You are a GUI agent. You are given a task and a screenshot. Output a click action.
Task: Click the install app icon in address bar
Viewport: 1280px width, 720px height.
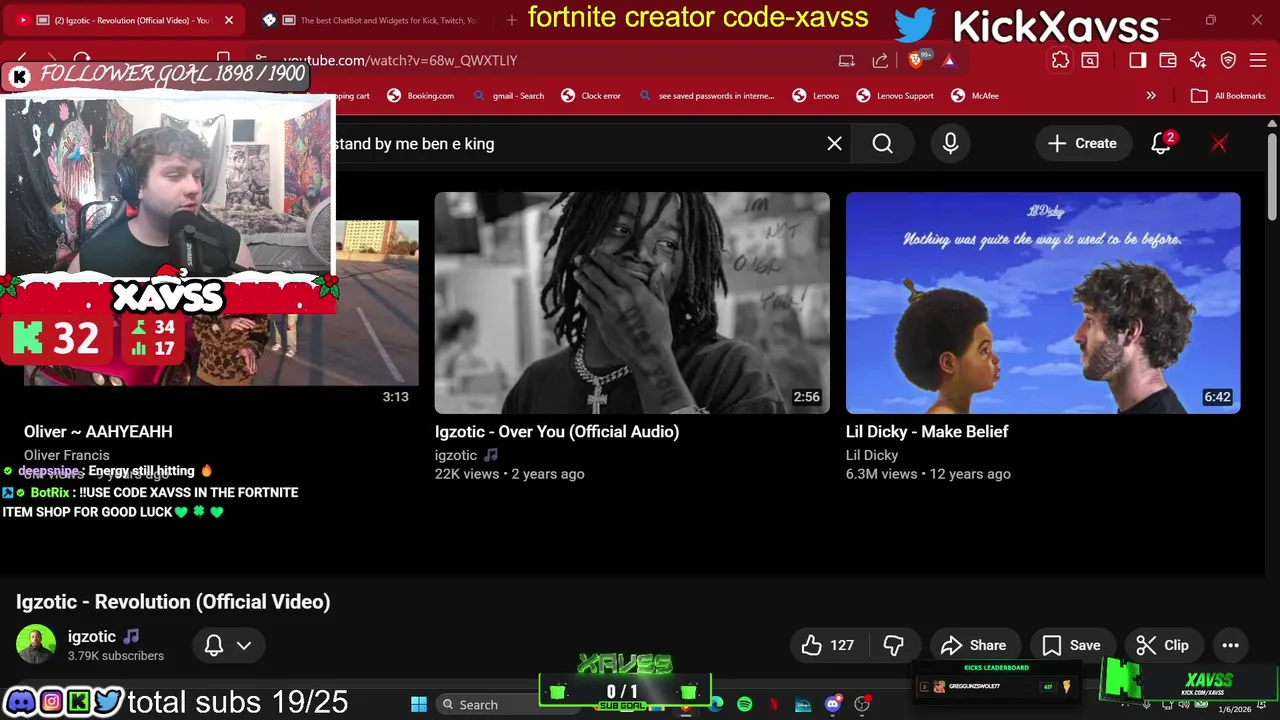coord(847,61)
